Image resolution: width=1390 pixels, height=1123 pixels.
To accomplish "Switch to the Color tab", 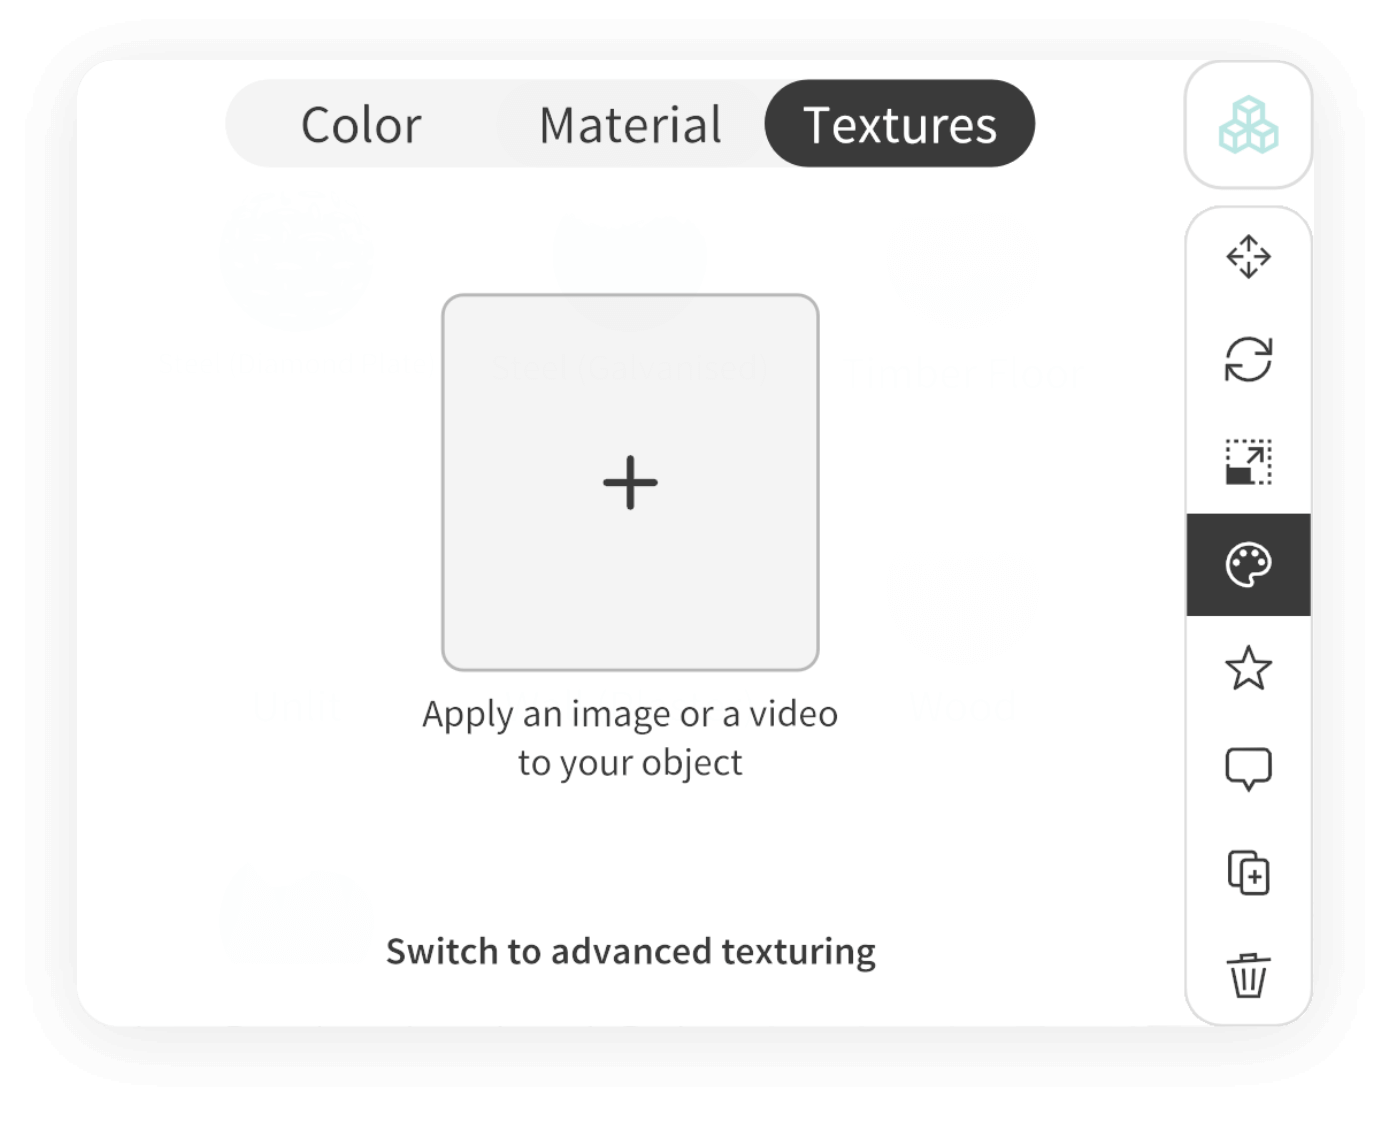I will point(361,125).
